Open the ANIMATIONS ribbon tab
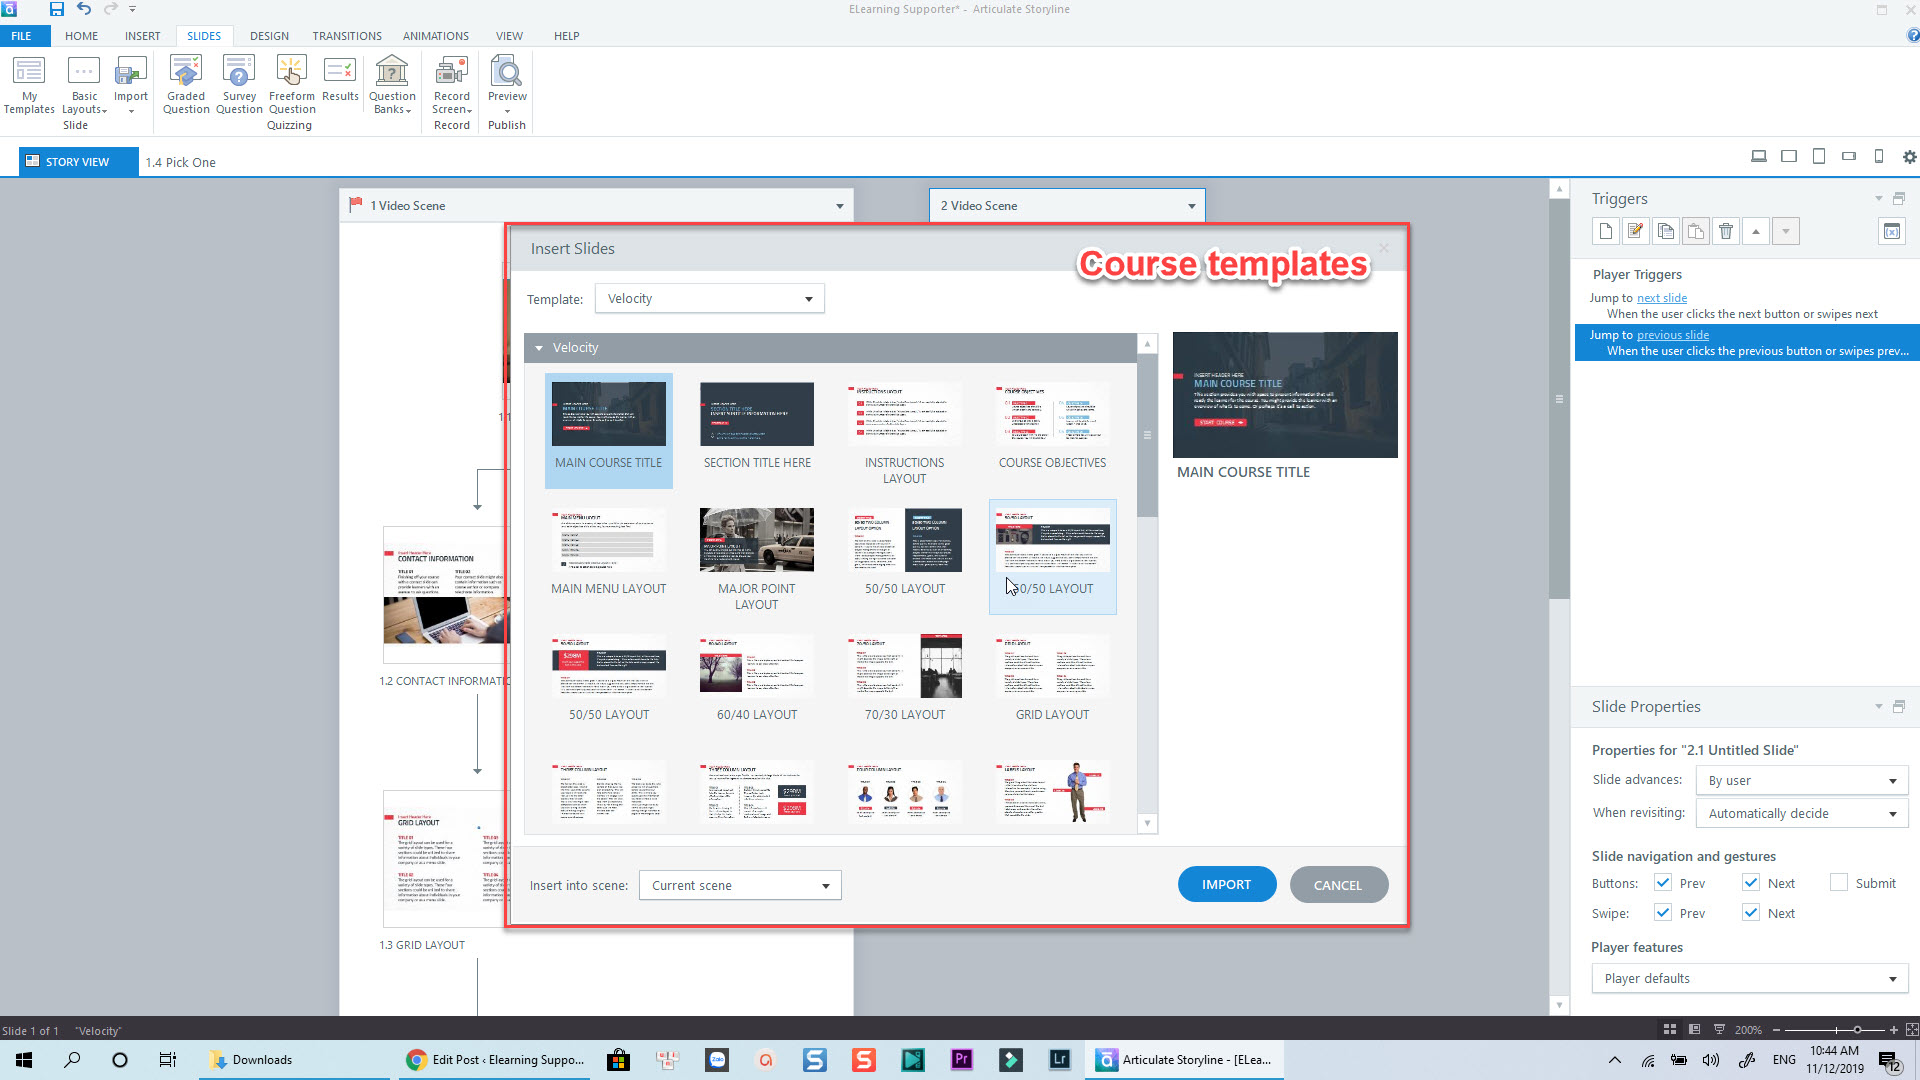Image resolution: width=1920 pixels, height=1080 pixels. click(x=435, y=36)
